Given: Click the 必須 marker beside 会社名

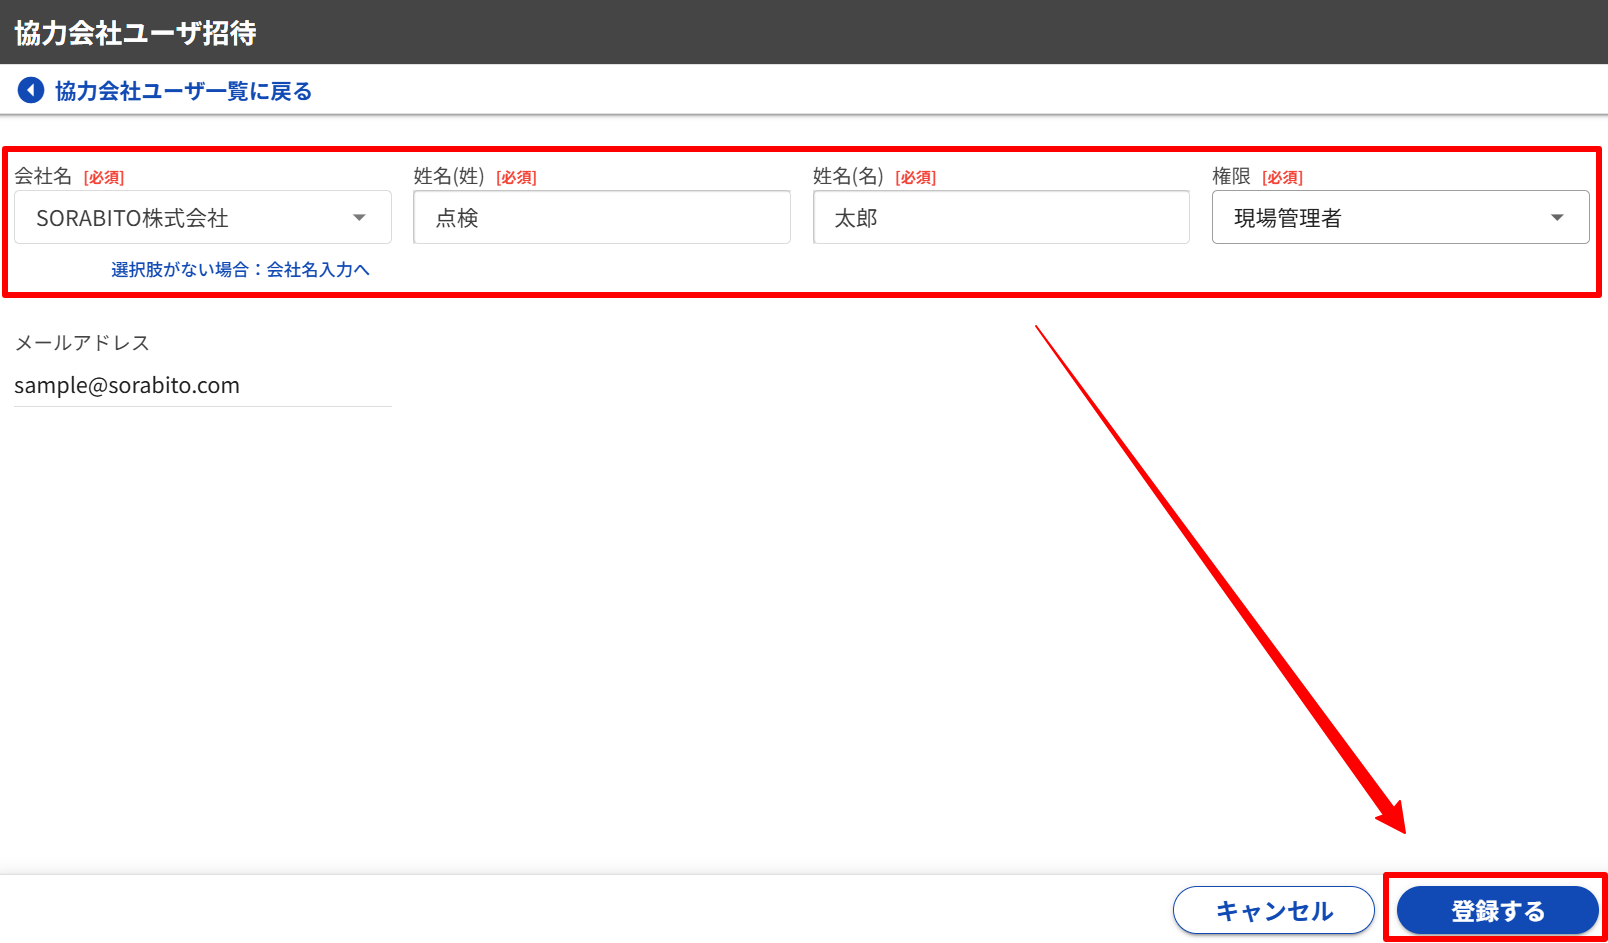Looking at the screenshot, I should 104,178.
